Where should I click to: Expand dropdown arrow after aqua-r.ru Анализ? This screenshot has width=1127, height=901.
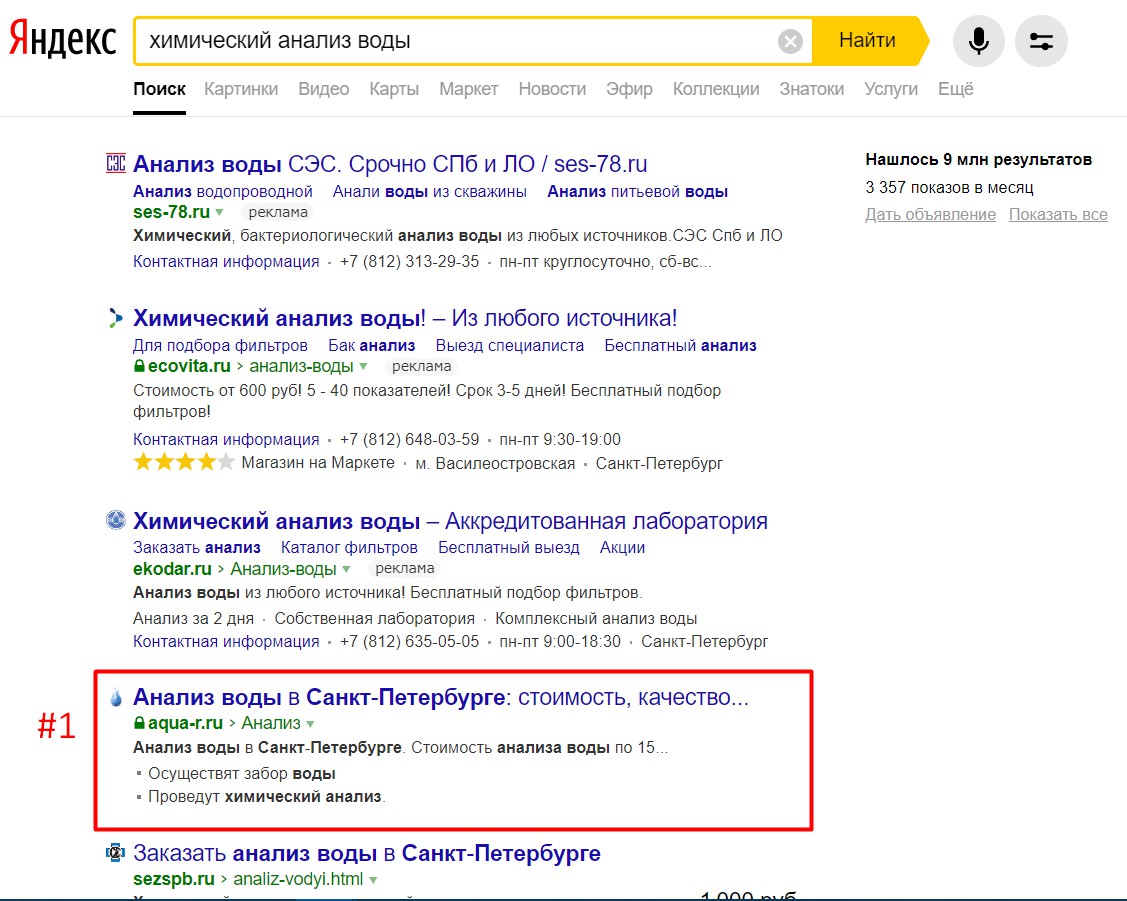[310, 724]
